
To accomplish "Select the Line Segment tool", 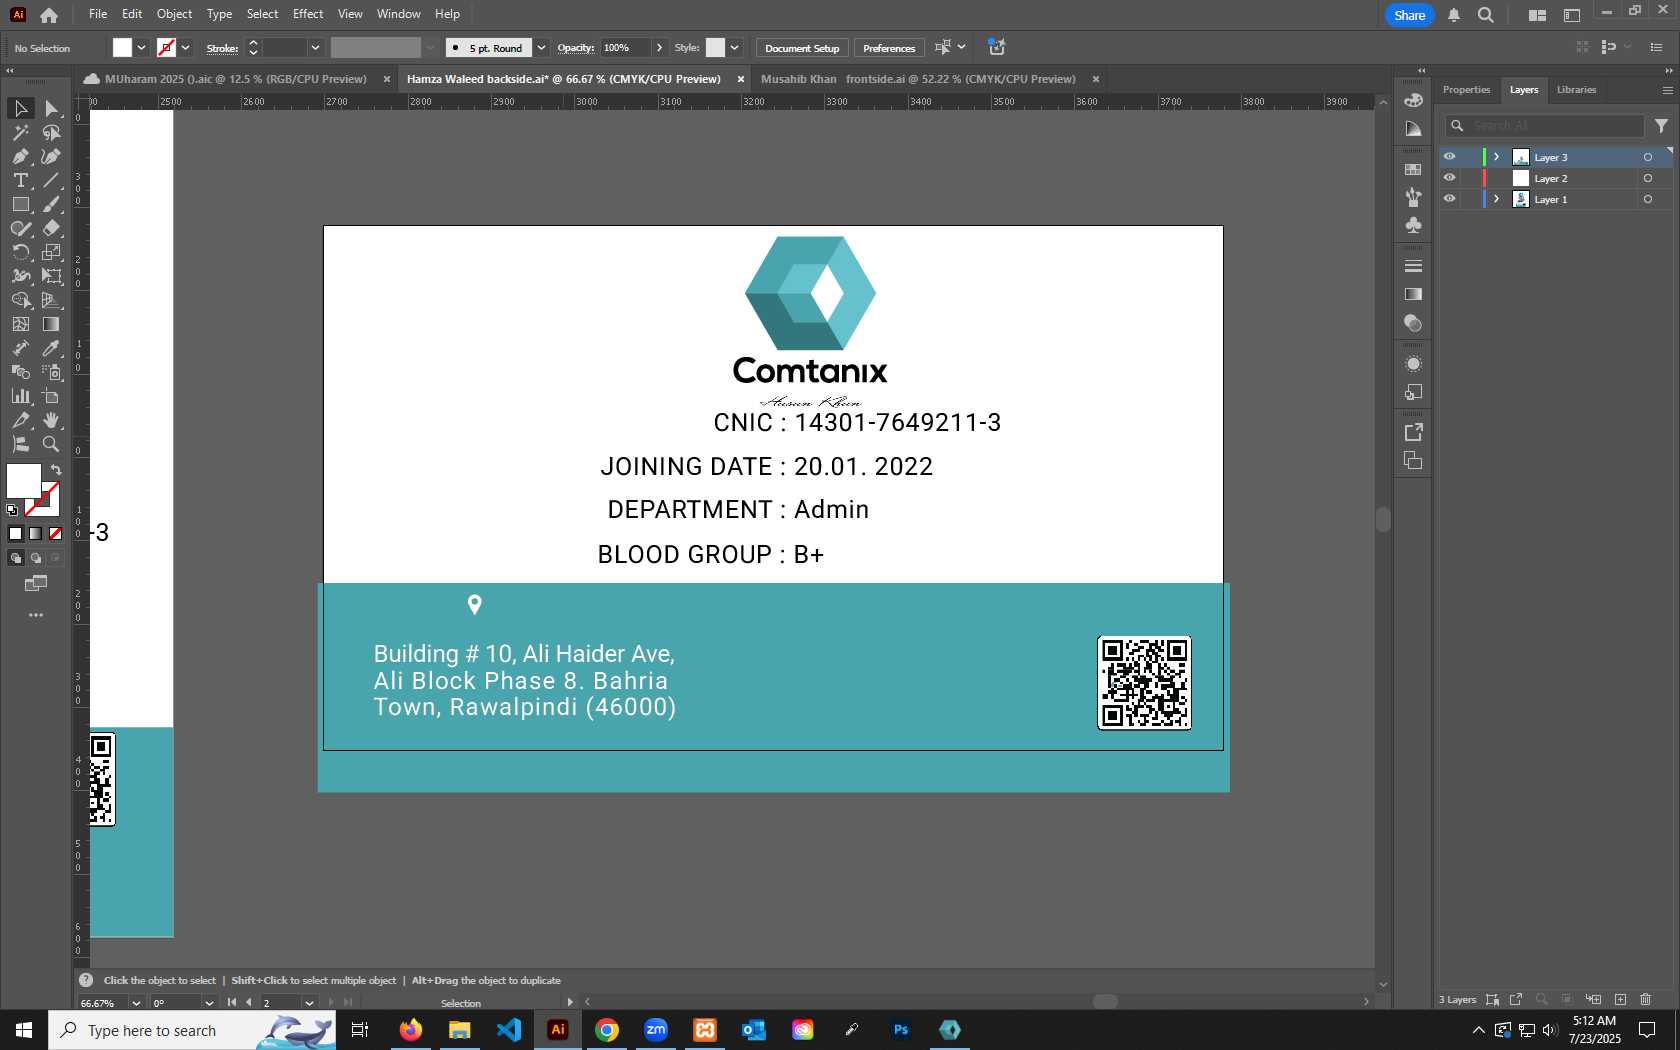I will [x=52, y=180].
